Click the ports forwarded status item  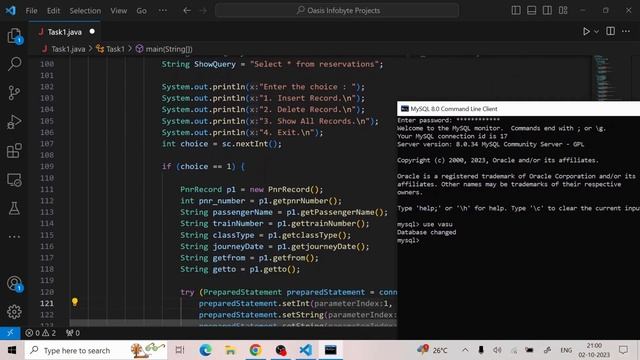73,333
